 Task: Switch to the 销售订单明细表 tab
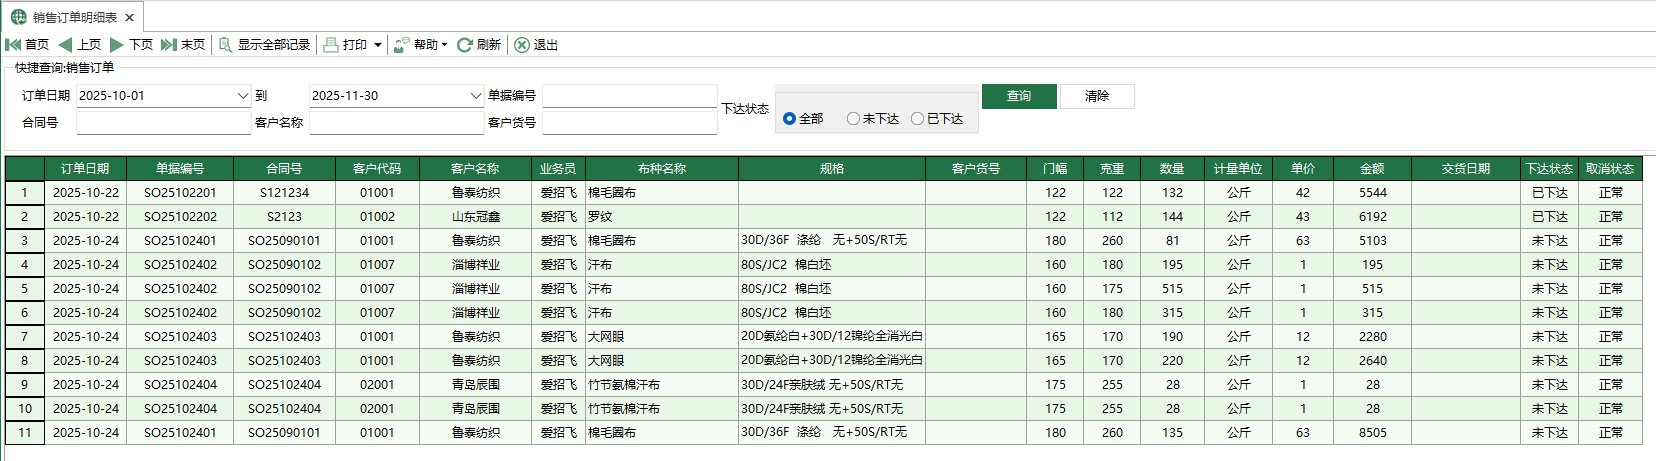pyautogui.click(x=74, y=18)
